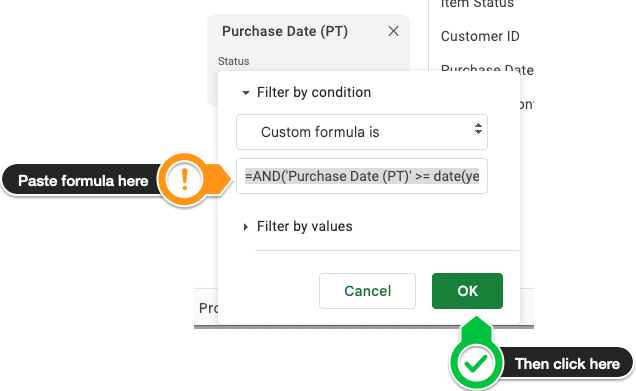Click the dropdown stepper arrows icon
The height and width of the screenshot is (391, 636).
(478, 129)
